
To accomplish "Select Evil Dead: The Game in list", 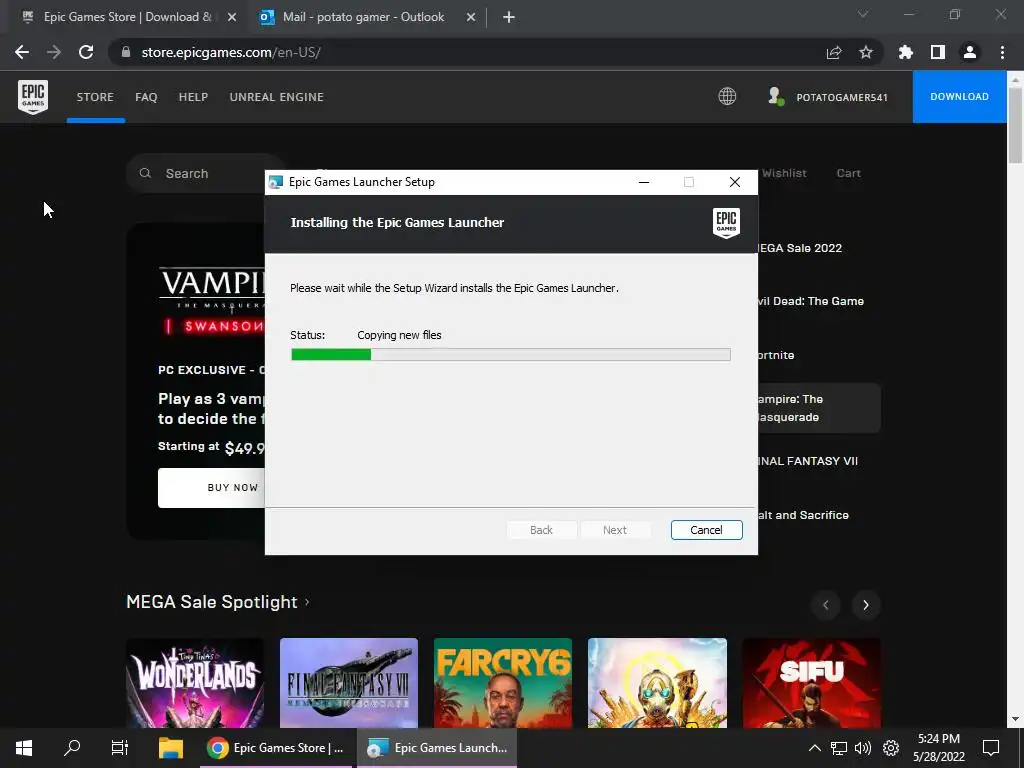I will pos(810,301).
